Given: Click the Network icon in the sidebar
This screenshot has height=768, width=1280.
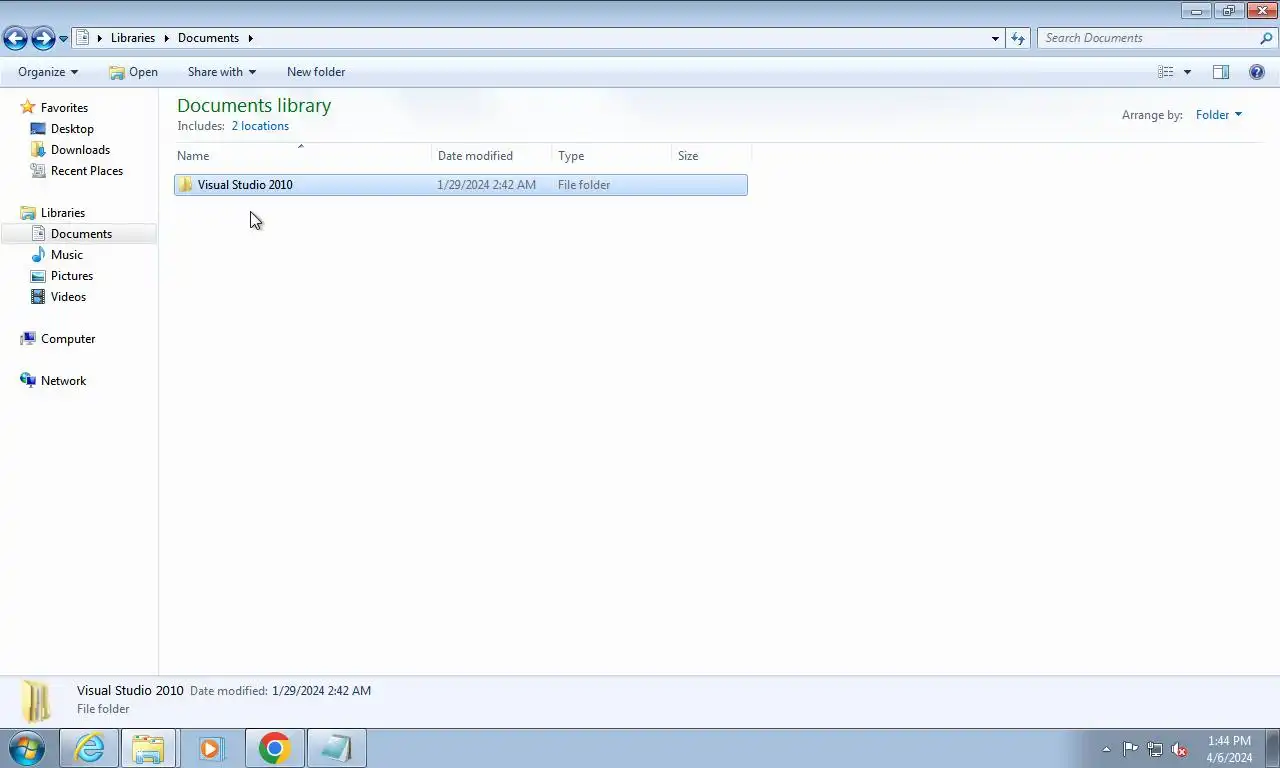Looking at the screenshot, I should [x=28, y=380].
